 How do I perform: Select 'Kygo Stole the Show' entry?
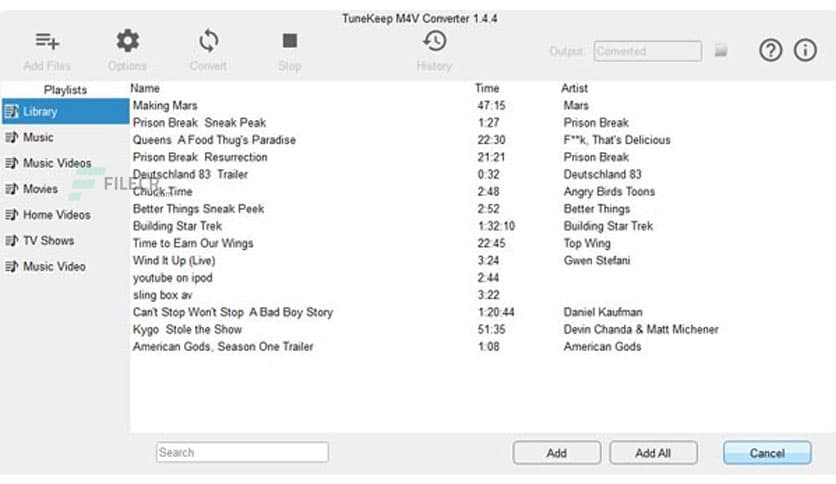[187, 329]
